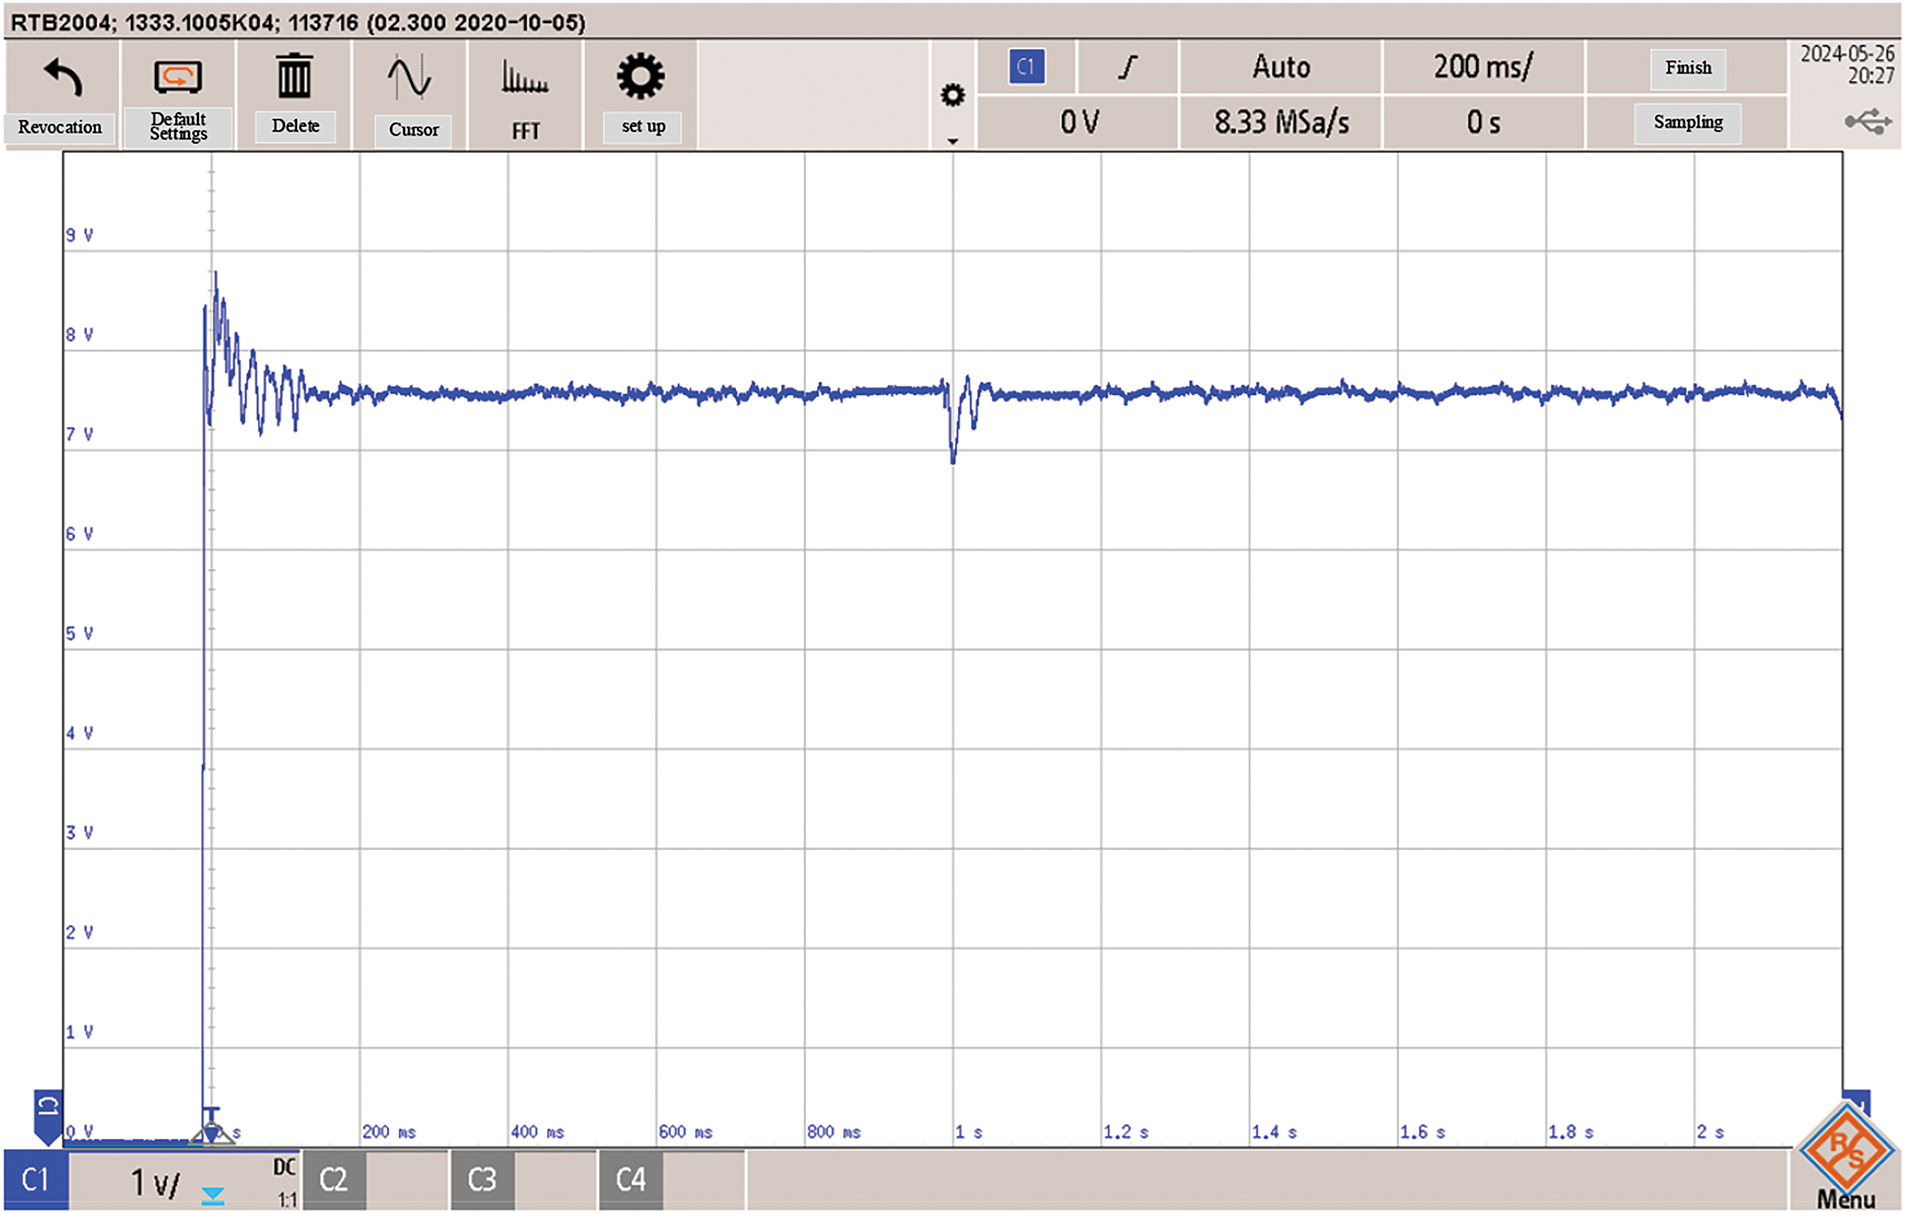Toggle channel C2 on
This screenshot has height=1214, width=1905.
pos(334,1180)
